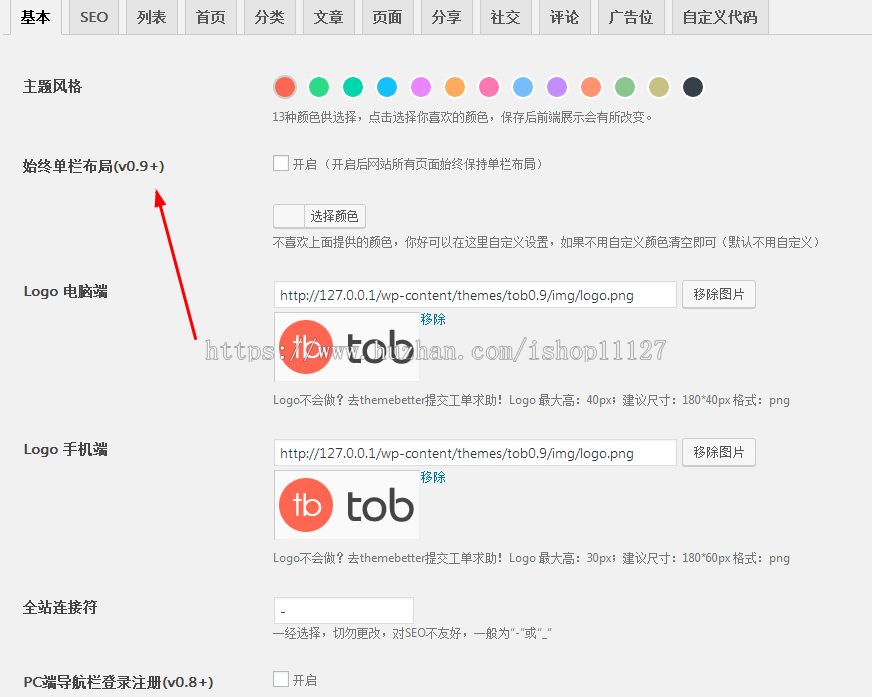Switch to the 分享 tab
872x697 pixels.
coord(447,17)
